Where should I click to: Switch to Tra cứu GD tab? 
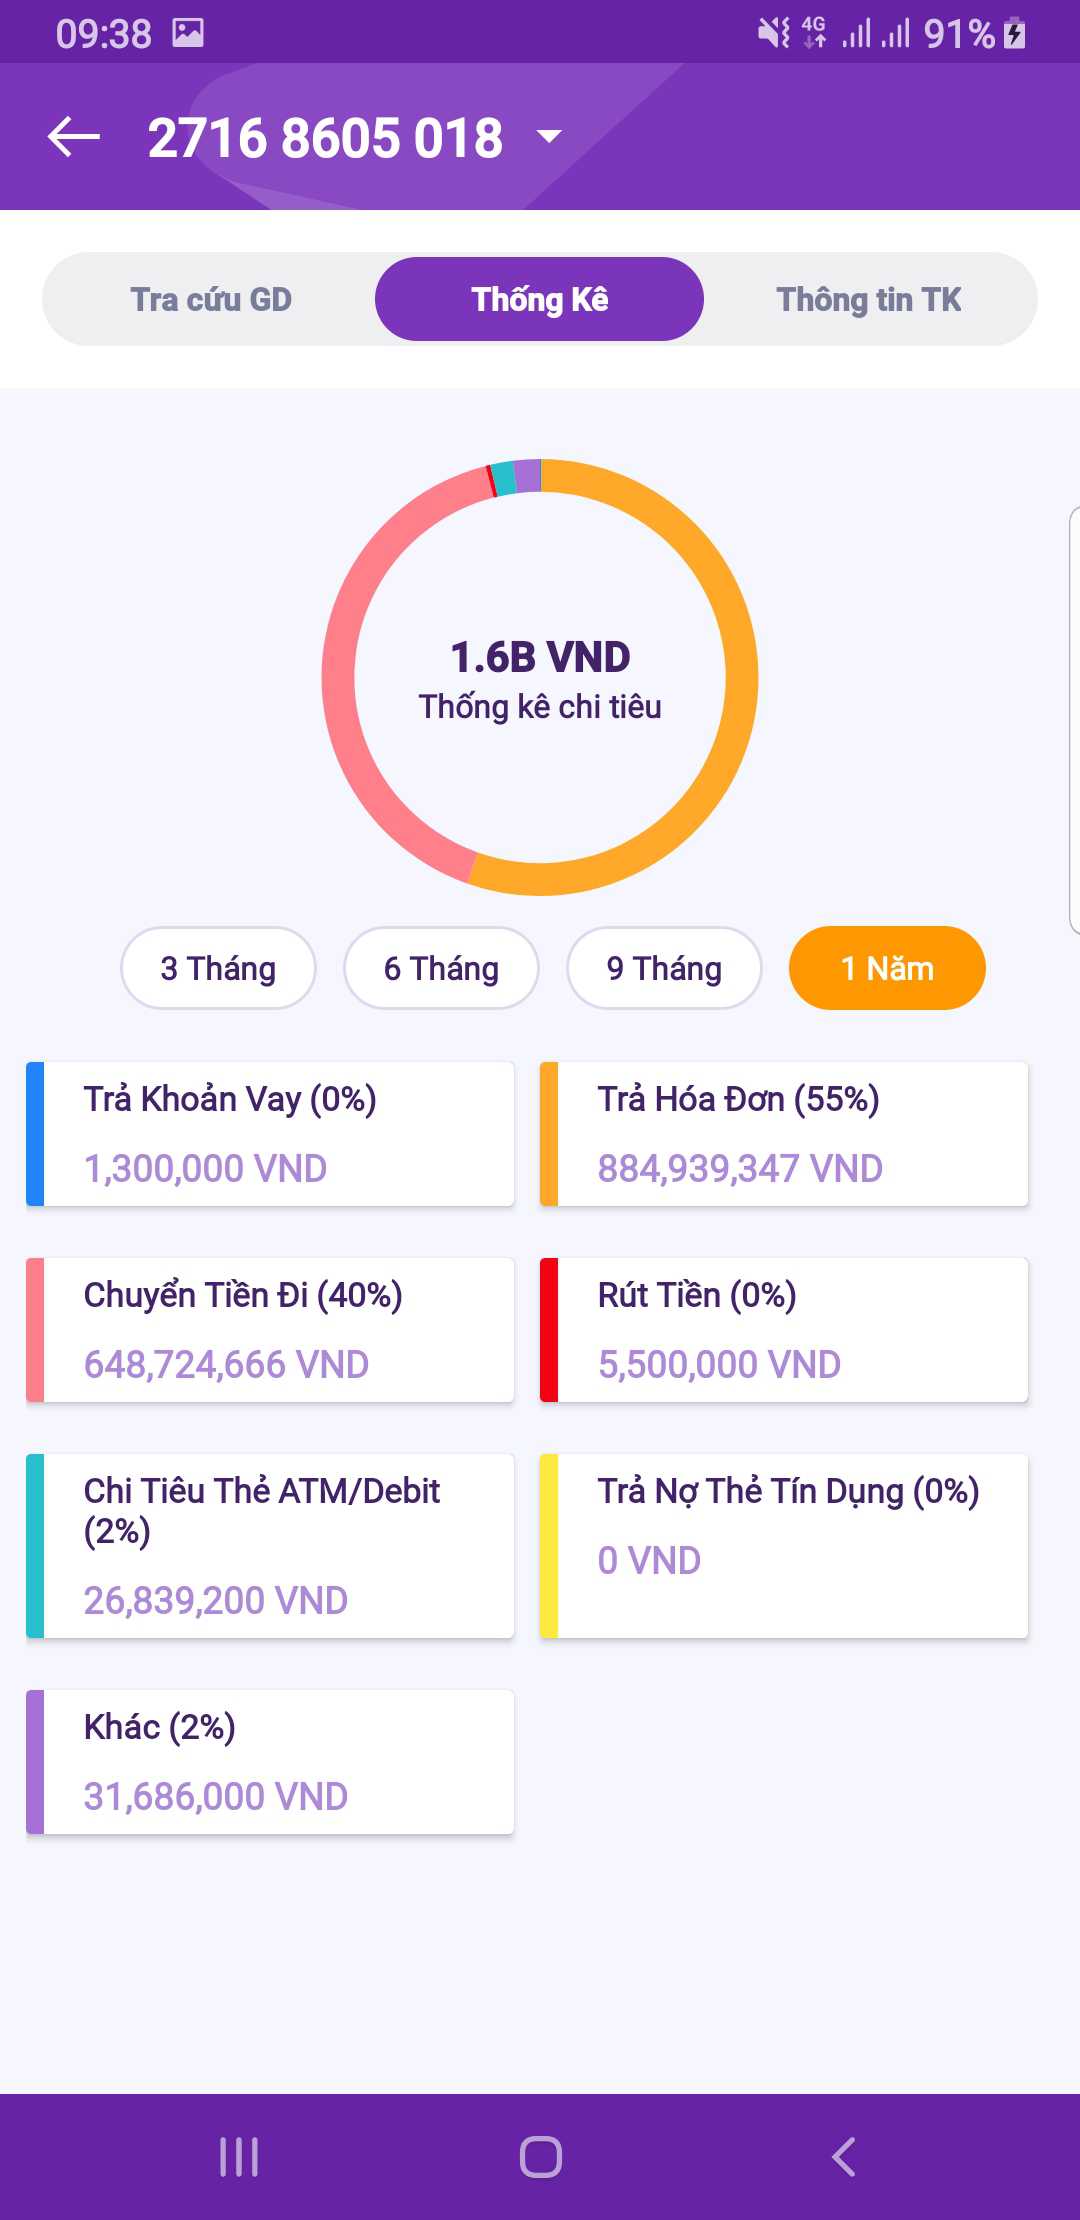tap(211, 299)
